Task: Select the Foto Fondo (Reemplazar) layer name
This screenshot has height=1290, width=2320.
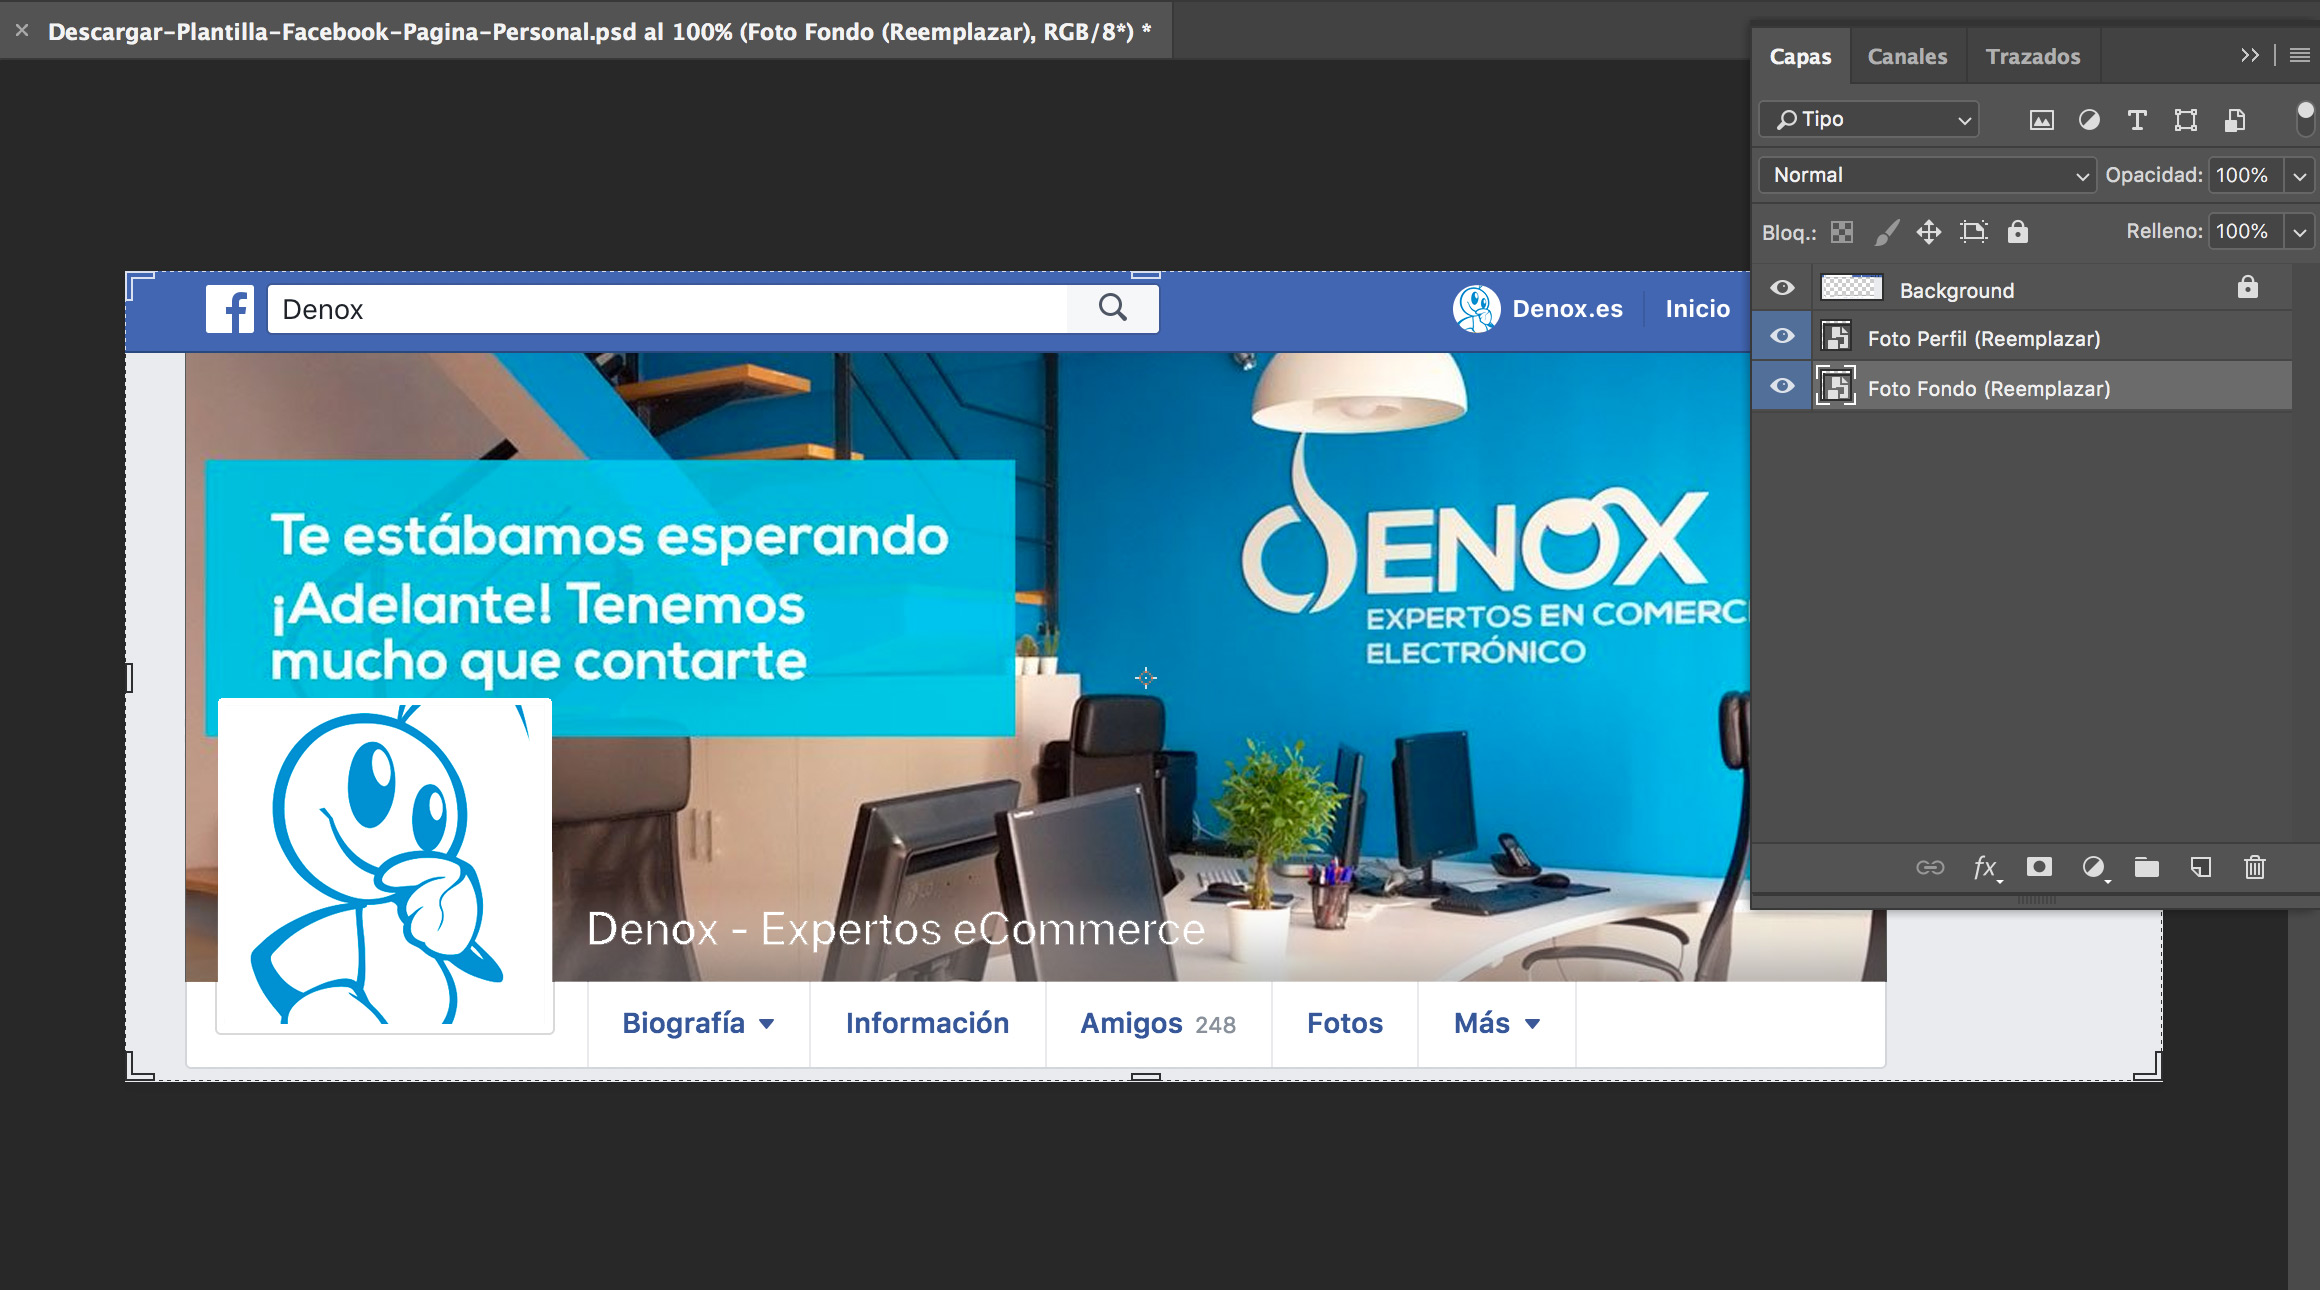Action: pyautogui.click(x=1989, y=389)
